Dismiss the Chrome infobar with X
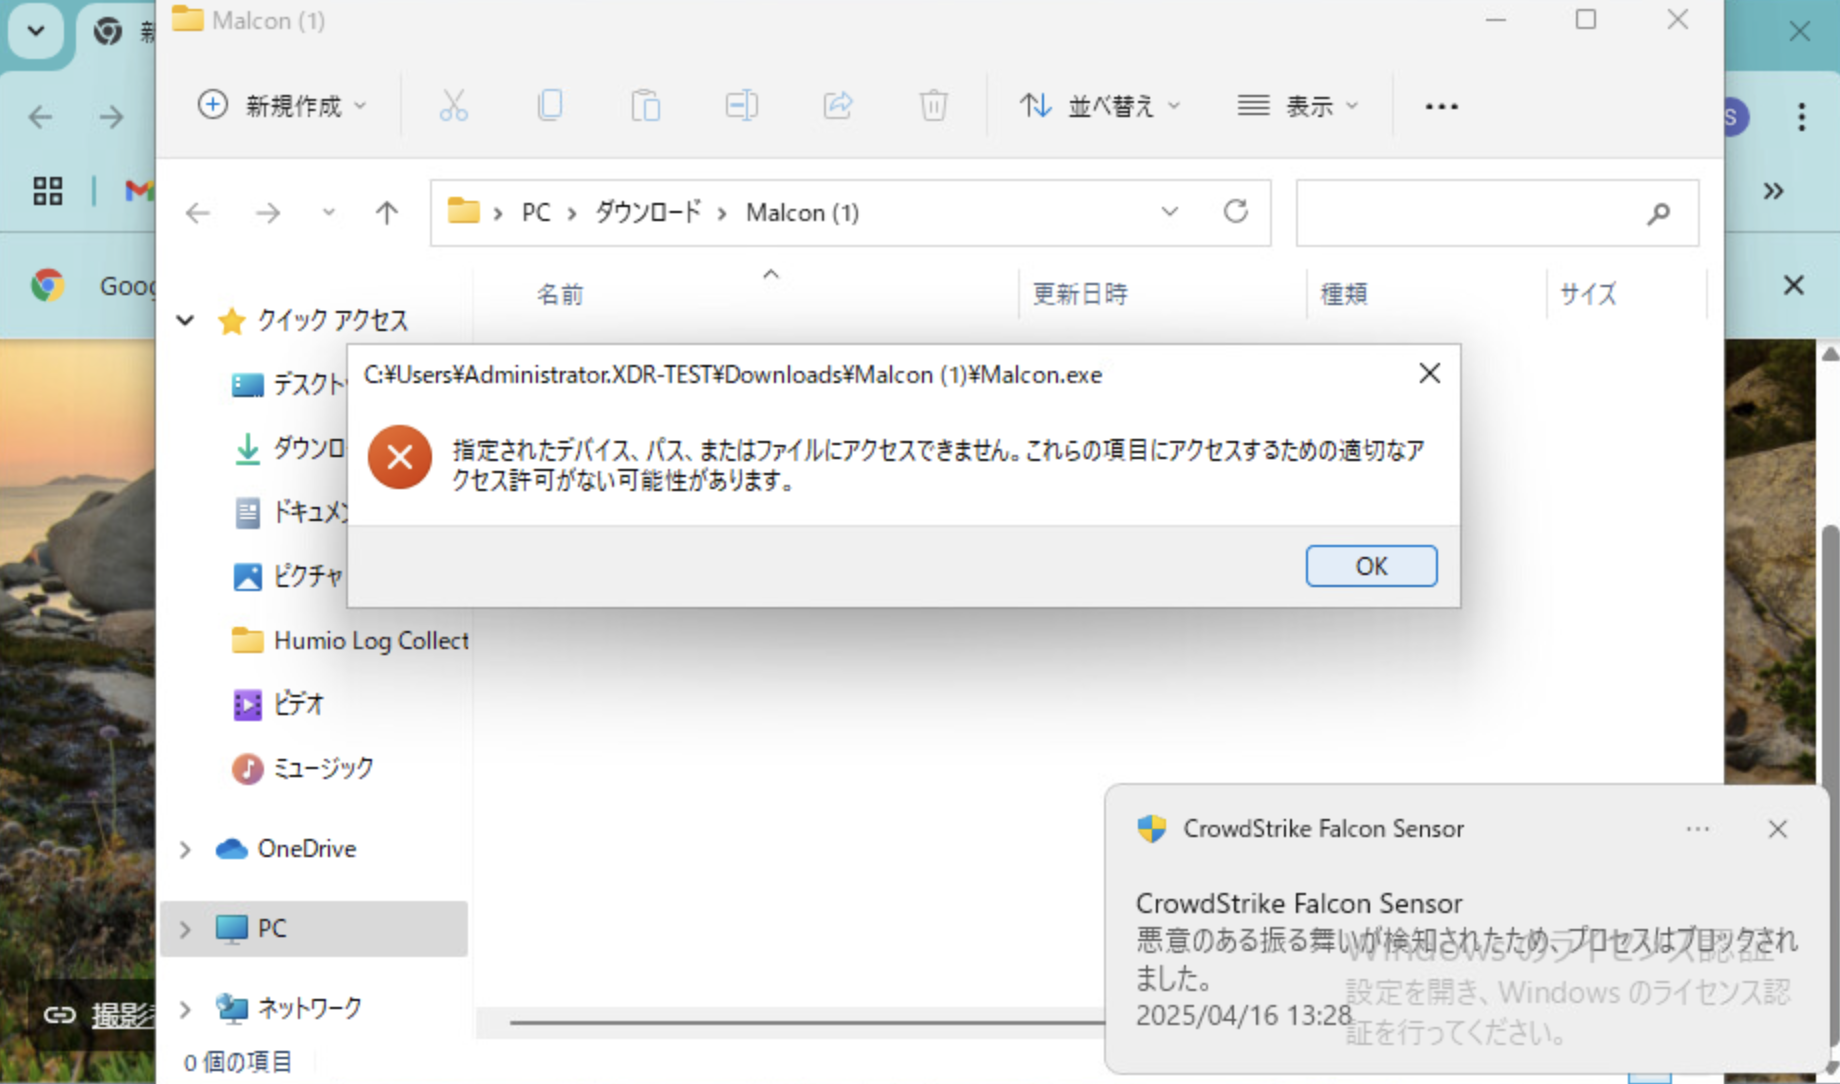Screen dimensions: 1840x1084 click(x=1793, y=286)
